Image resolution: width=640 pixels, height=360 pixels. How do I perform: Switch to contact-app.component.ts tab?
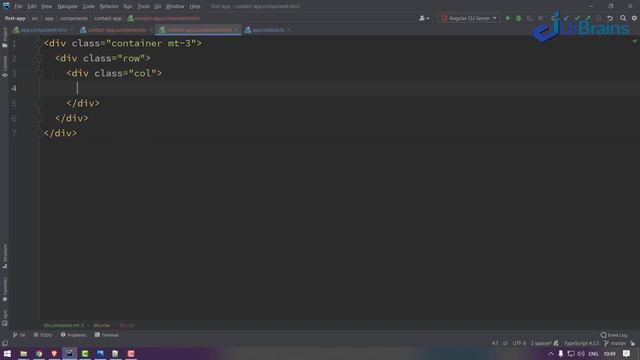tap(117, 30)
